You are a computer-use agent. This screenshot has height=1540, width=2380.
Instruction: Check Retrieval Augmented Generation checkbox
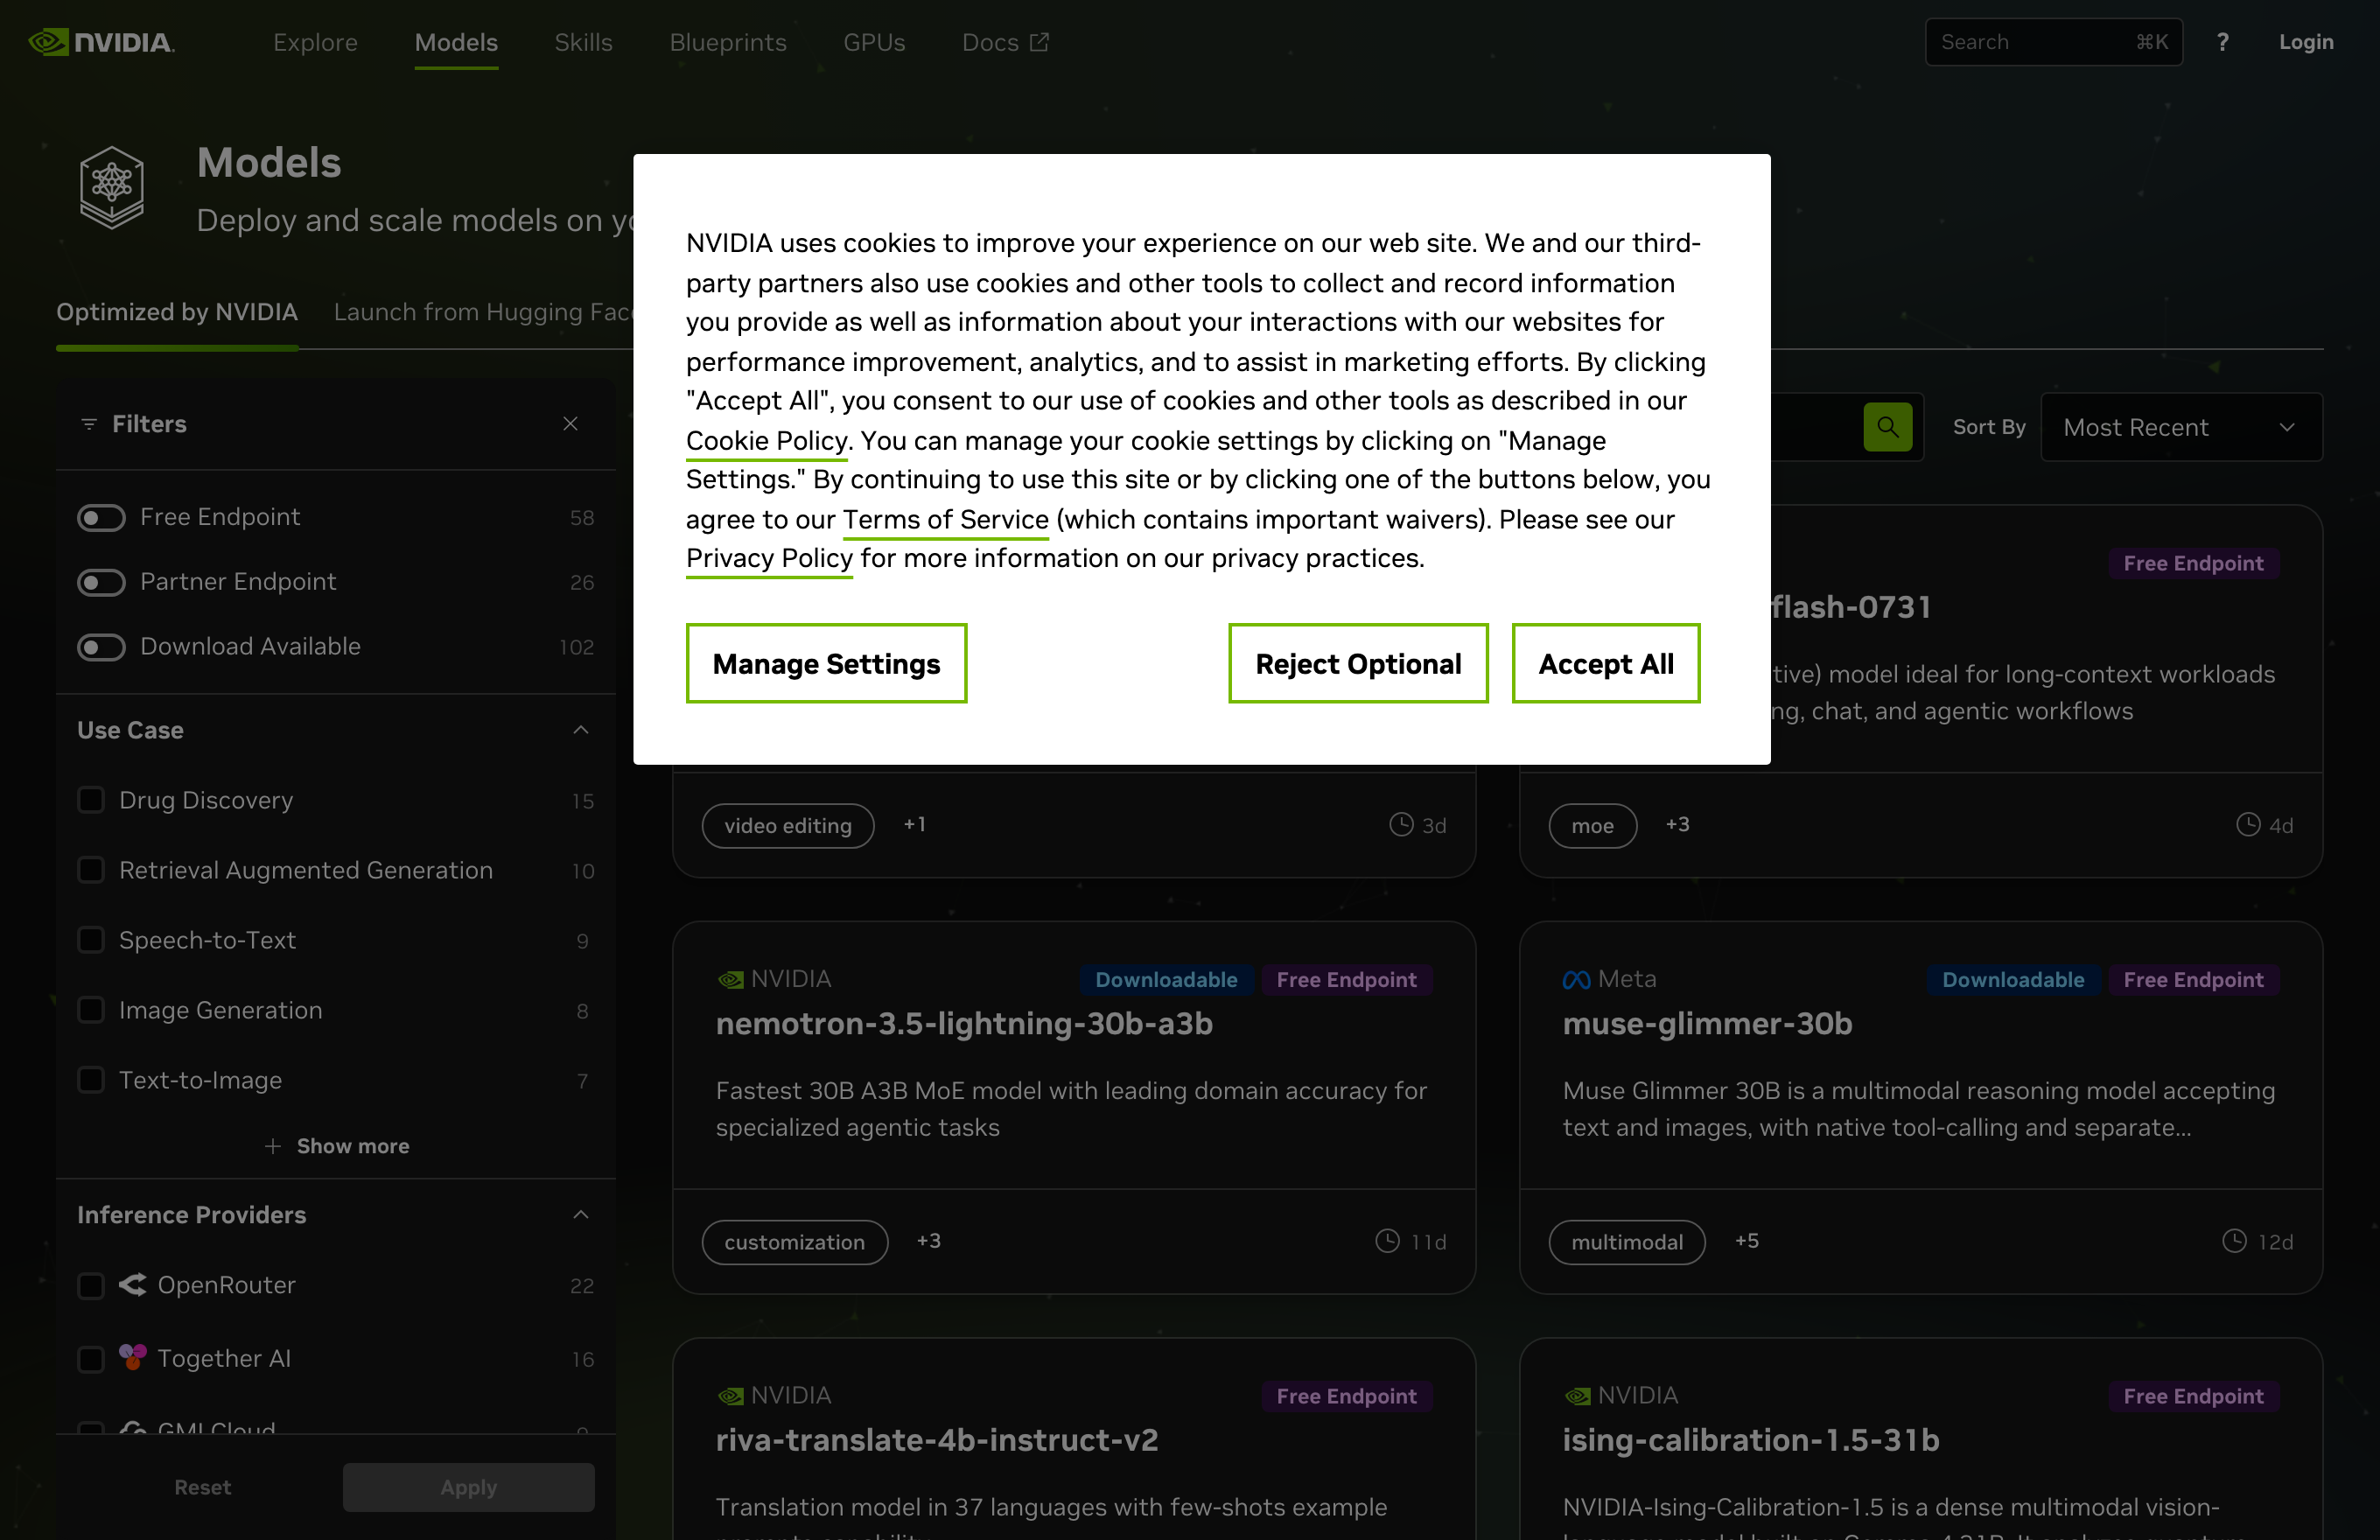(x=91, y=870)
